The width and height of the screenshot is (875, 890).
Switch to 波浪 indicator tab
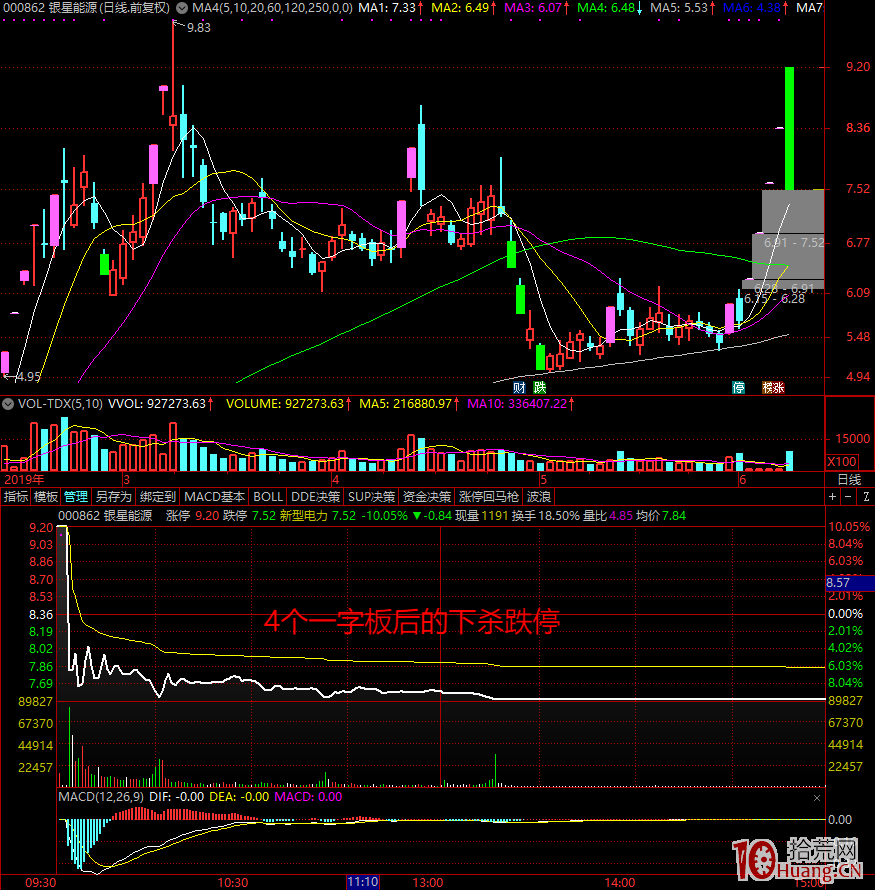click(x=539, y=497)
